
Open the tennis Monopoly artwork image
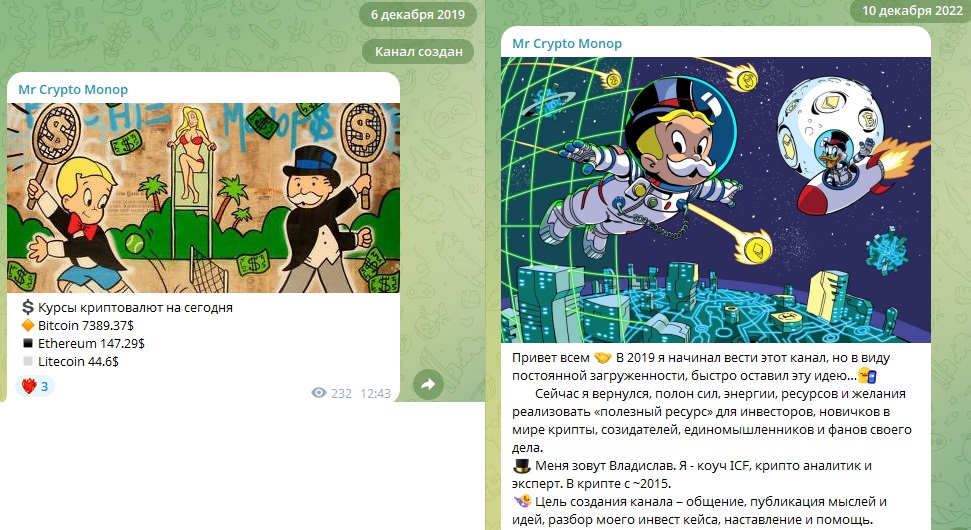[x=203, y=198]
